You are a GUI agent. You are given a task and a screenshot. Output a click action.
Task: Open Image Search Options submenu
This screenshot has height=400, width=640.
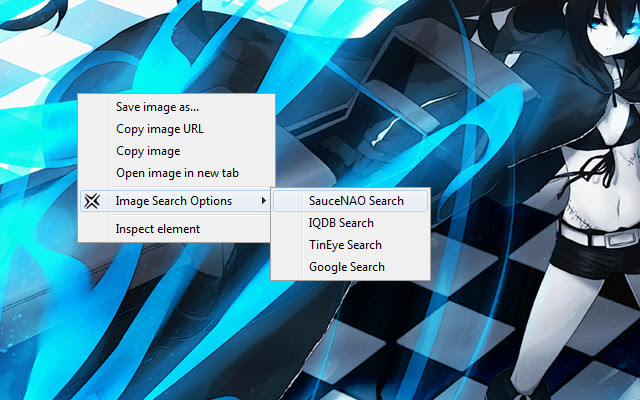(176, 201)
